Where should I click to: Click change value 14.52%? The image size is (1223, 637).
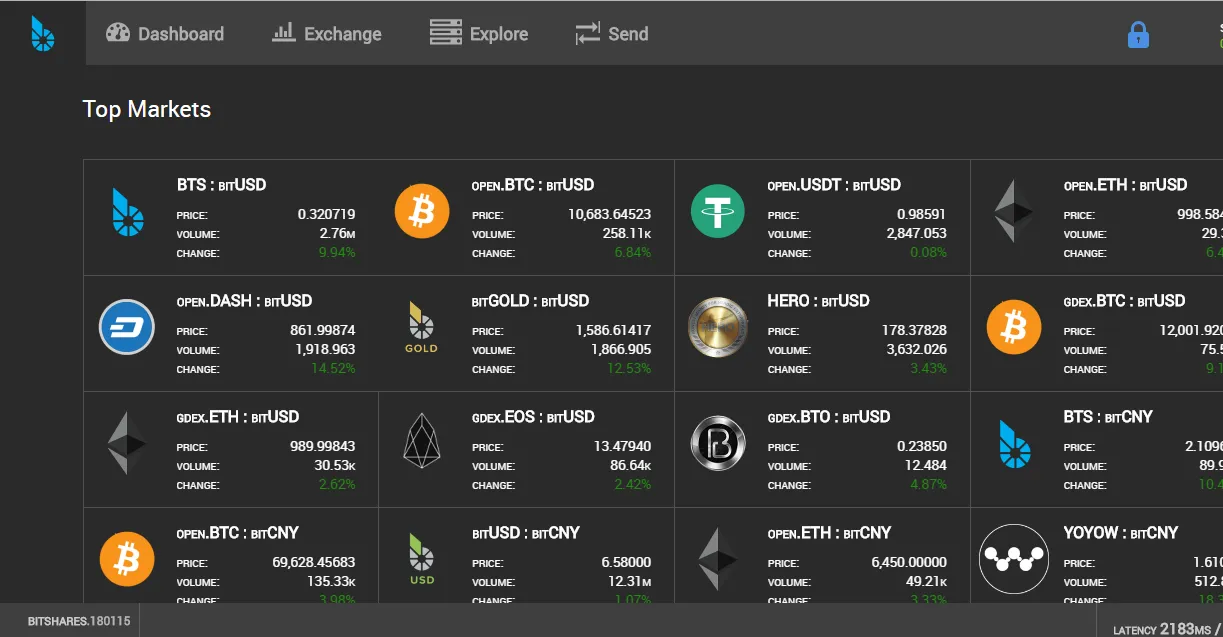pyautogui.click(x=333, y=368)
